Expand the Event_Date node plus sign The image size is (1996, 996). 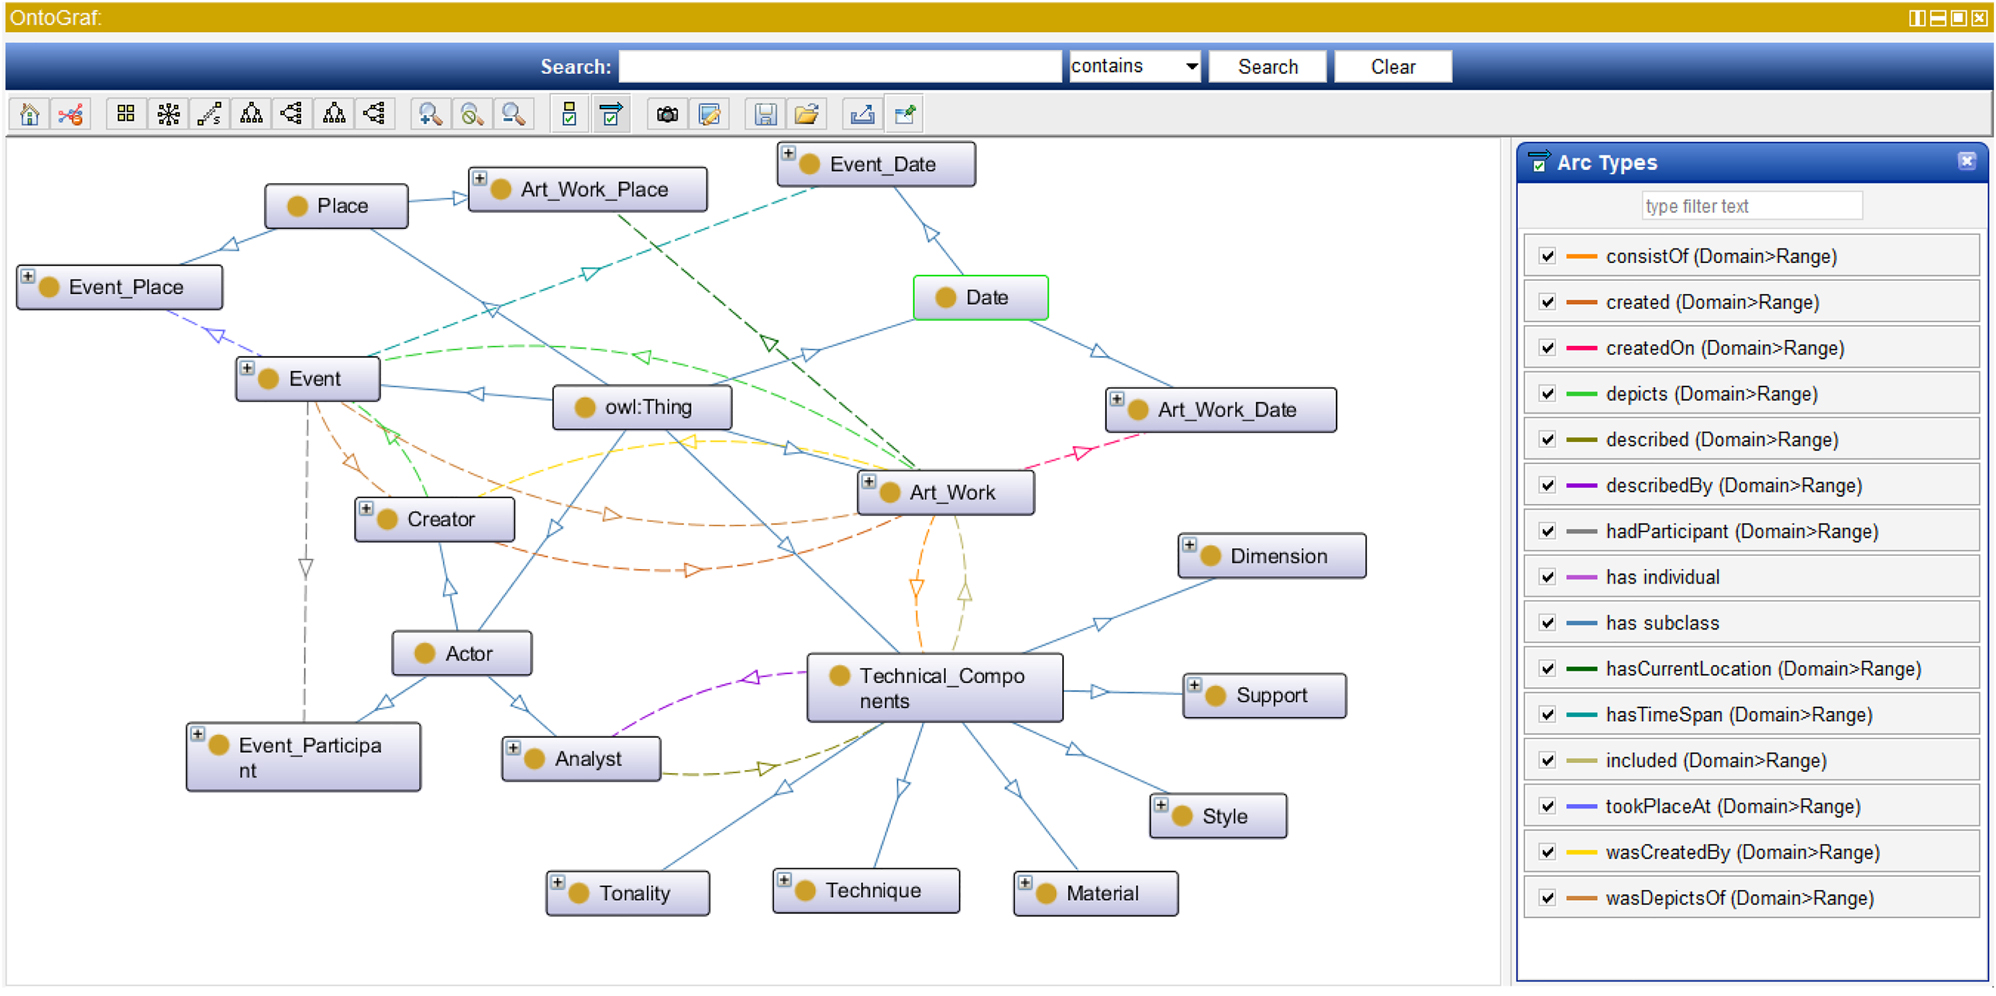pos(789,154)
